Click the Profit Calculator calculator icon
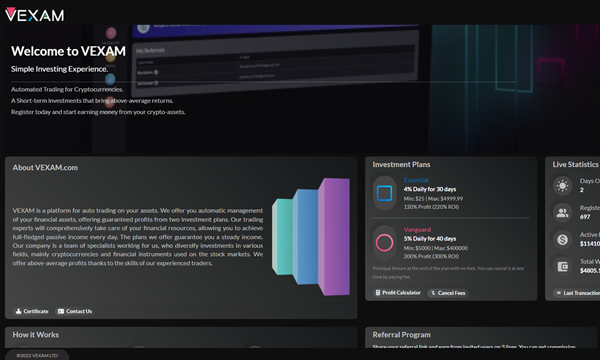Image resolution: width=600 pixels, height=360 pixels. click(x=378, y=293)
